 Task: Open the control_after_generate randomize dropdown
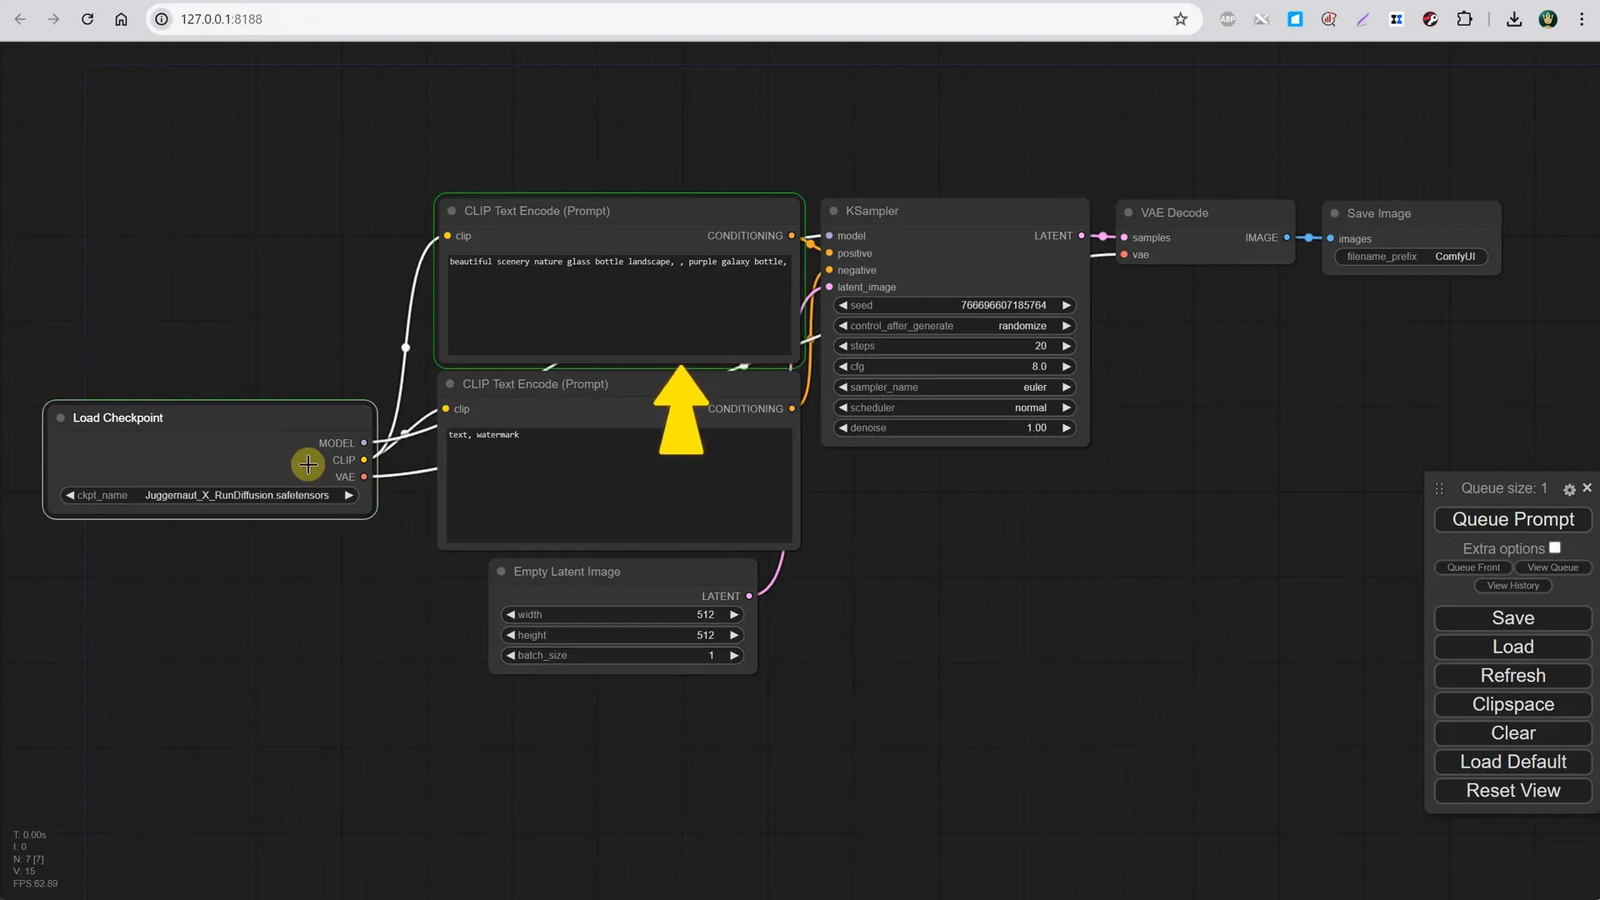tap(955, 326)
